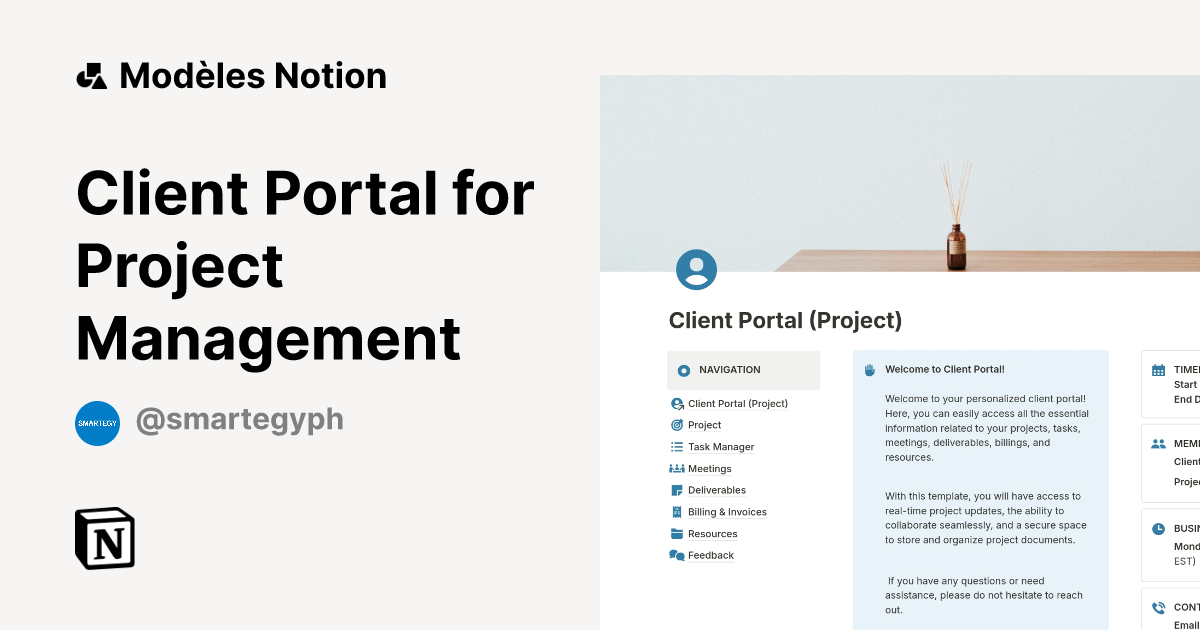Image resolution: width=1200 pixels, height=630 pixels.
Task: Select the Feedback chat bubbles icon
Action: tap(678, 555)
